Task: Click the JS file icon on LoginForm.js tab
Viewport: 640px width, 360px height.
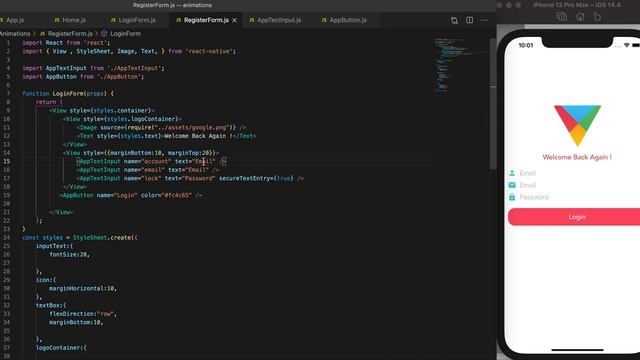Action: coord(113,20)
